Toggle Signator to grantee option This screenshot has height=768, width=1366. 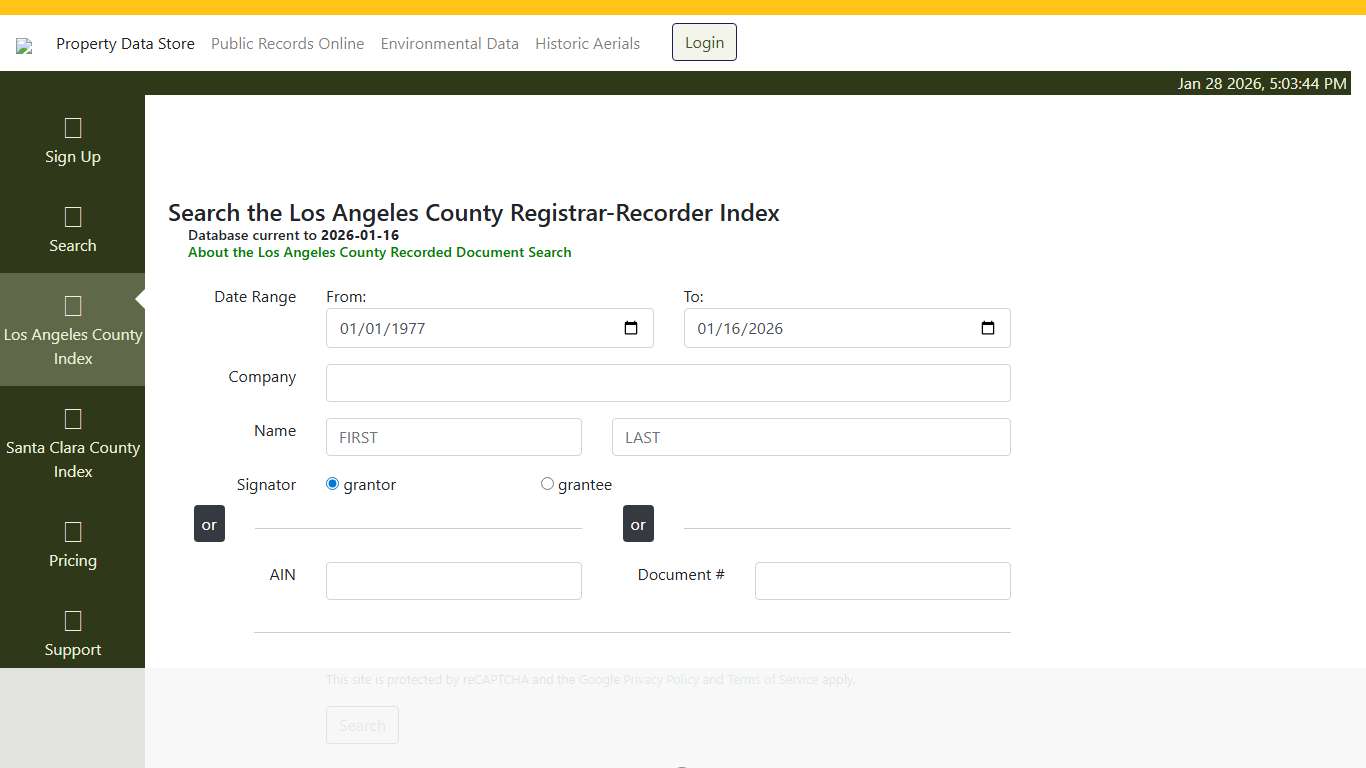(547, 483)
